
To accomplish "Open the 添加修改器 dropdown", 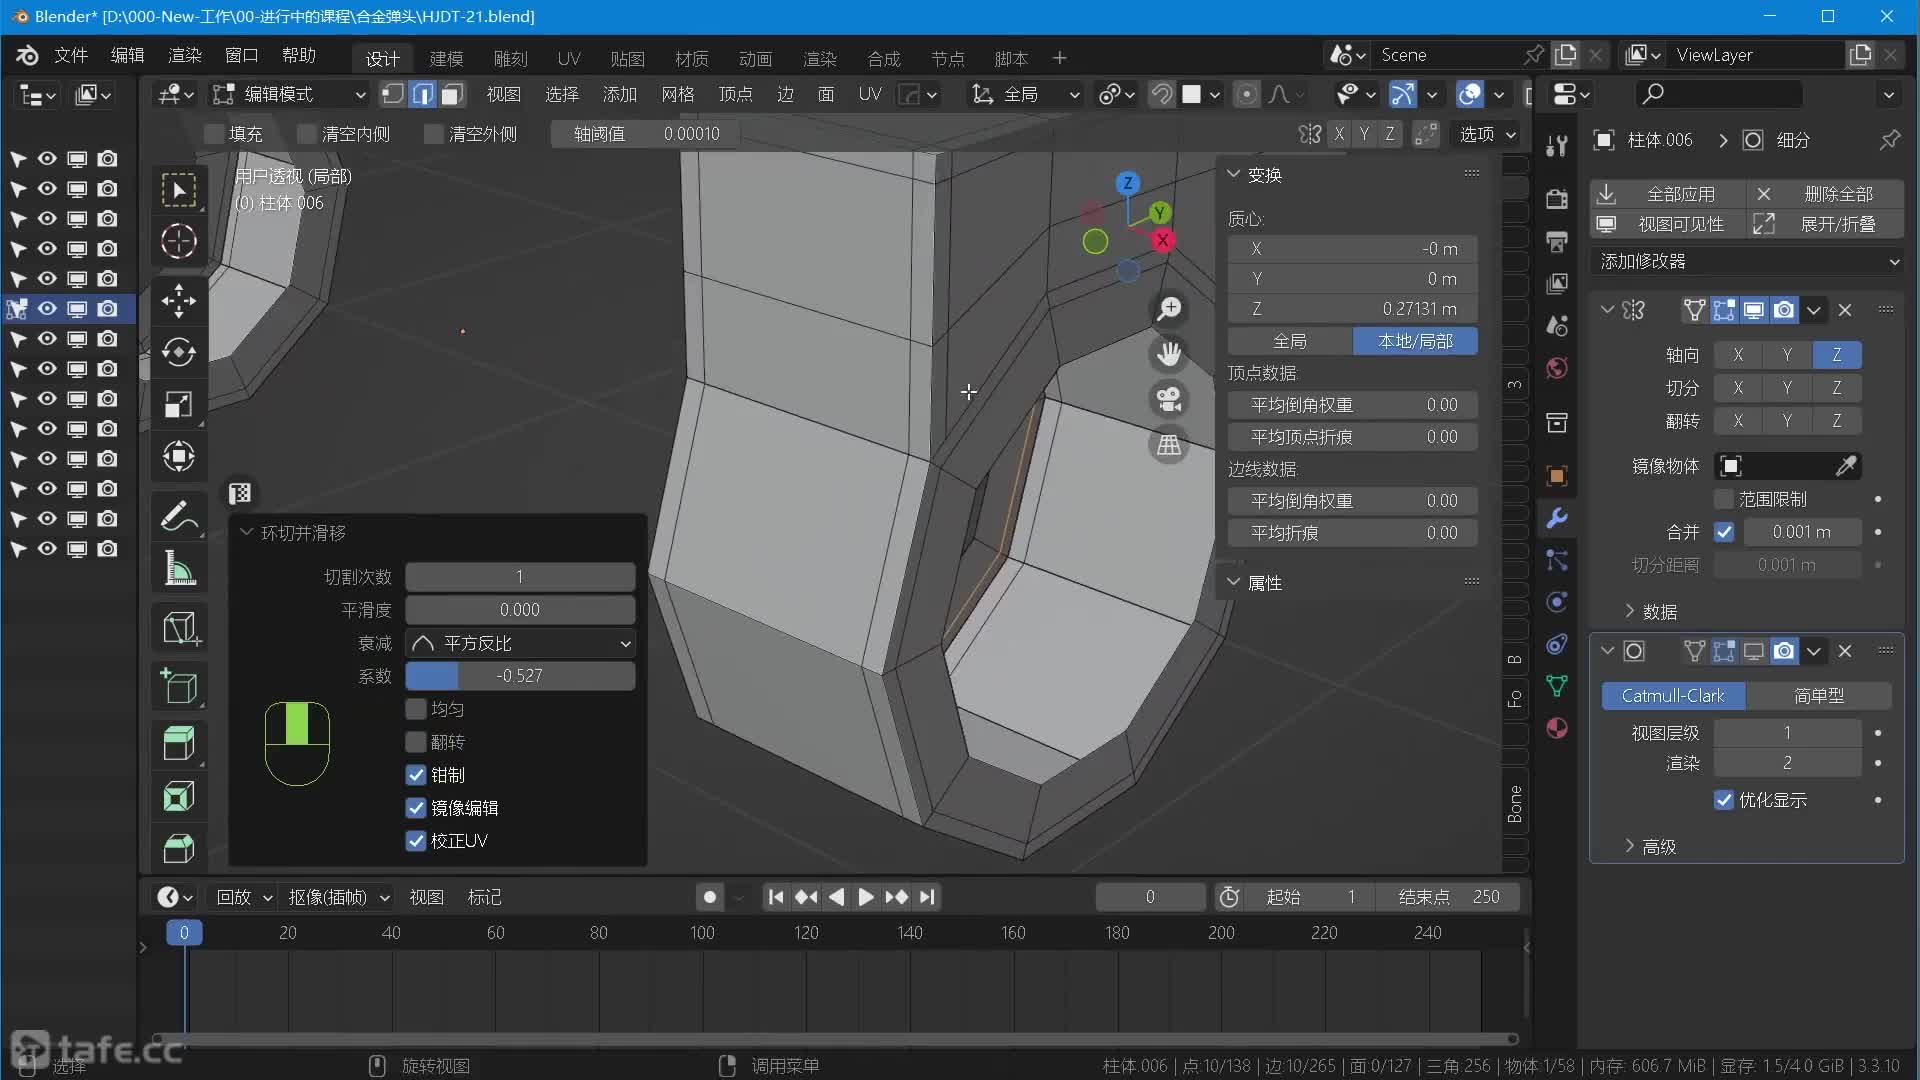I will [x=1747, y=261].
